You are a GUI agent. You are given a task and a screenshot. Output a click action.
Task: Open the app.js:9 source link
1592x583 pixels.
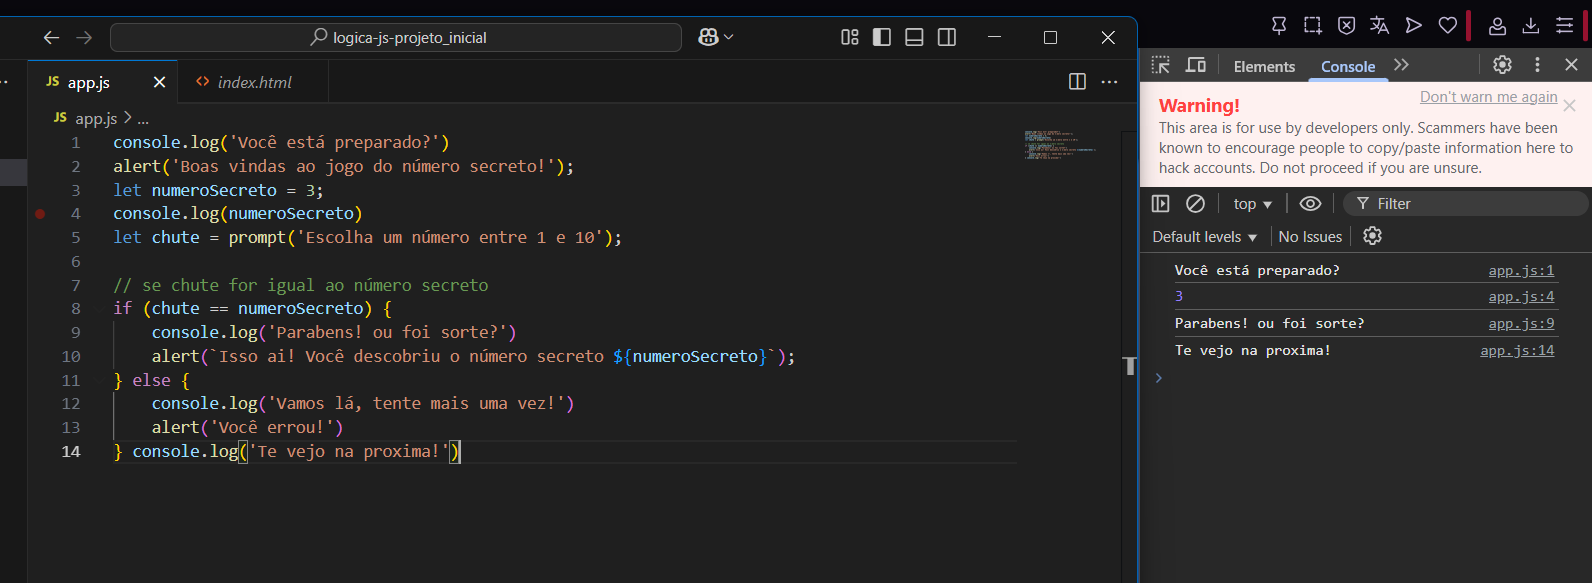coord(1521,323)
